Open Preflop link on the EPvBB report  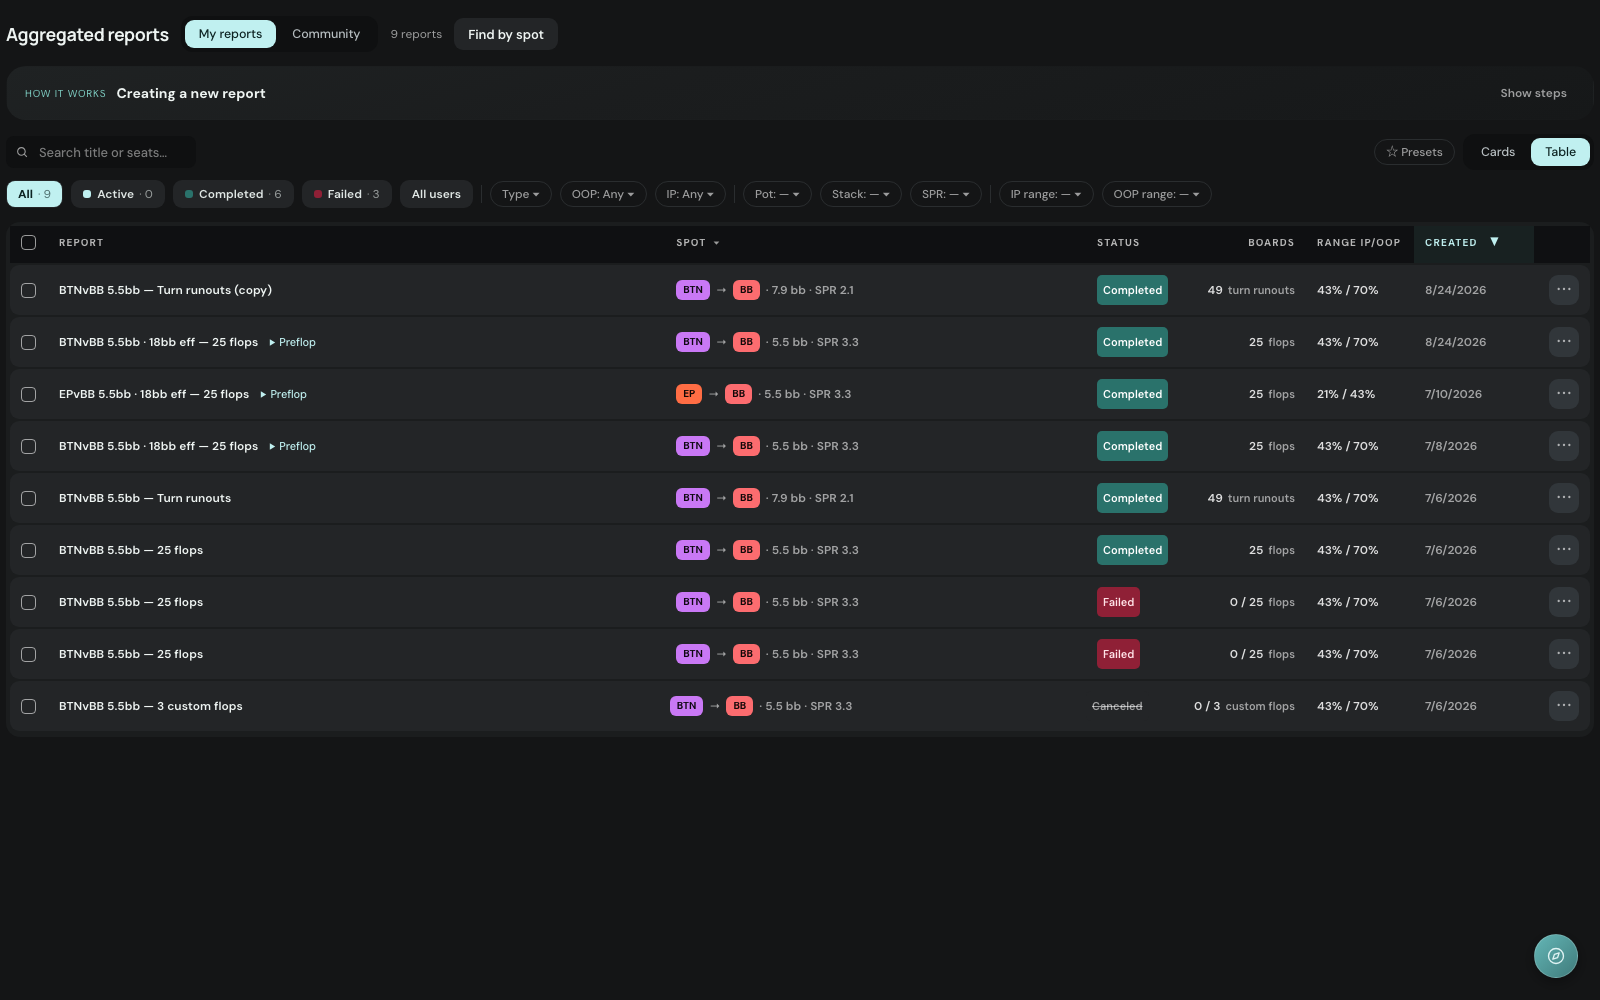point(284,394)
